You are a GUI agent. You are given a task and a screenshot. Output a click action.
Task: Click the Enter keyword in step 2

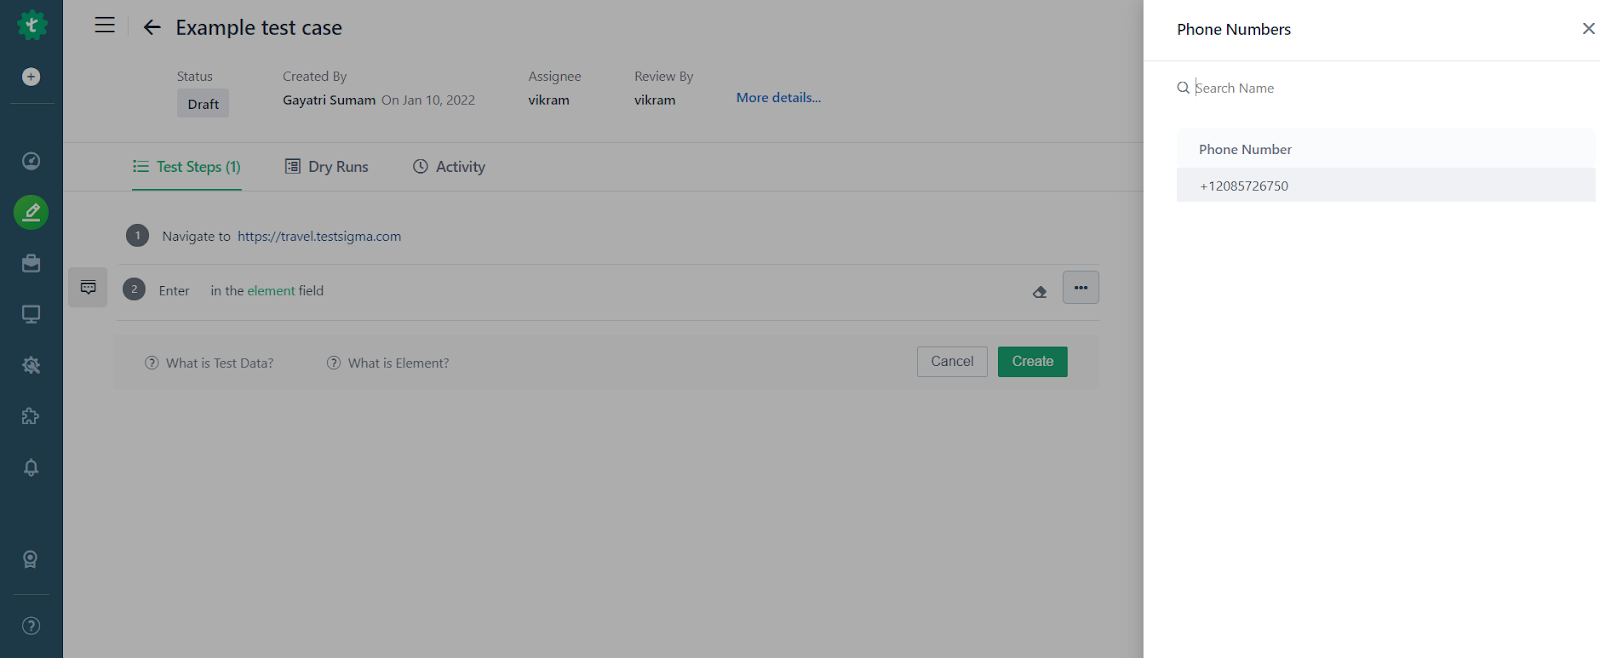point(174,291)
